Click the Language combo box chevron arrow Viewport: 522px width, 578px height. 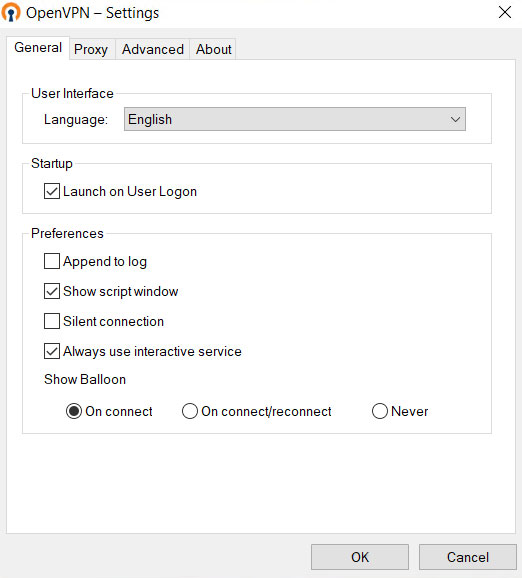[x=455, y=119]
